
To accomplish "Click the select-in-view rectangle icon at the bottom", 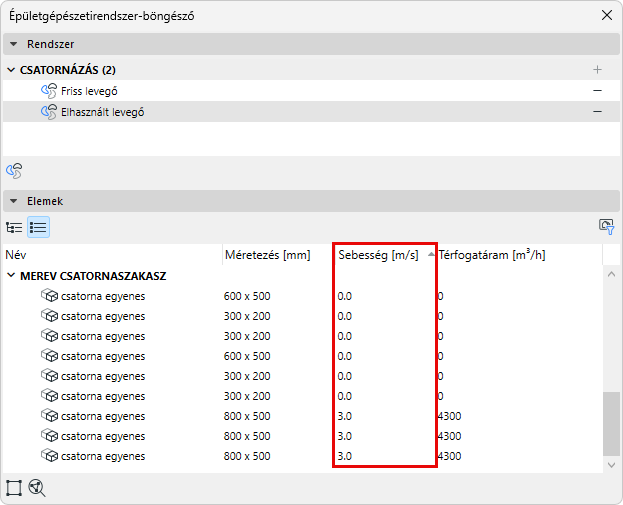I will 14,488.
